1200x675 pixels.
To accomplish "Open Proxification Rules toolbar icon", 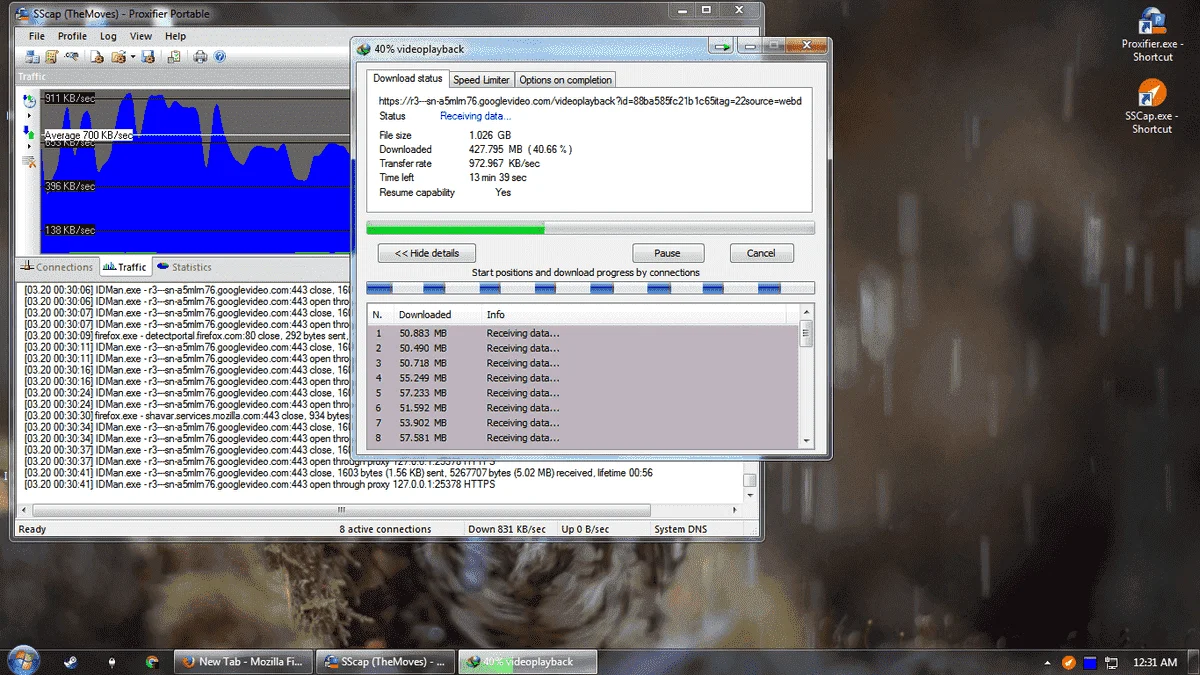I will coord(52,57).
